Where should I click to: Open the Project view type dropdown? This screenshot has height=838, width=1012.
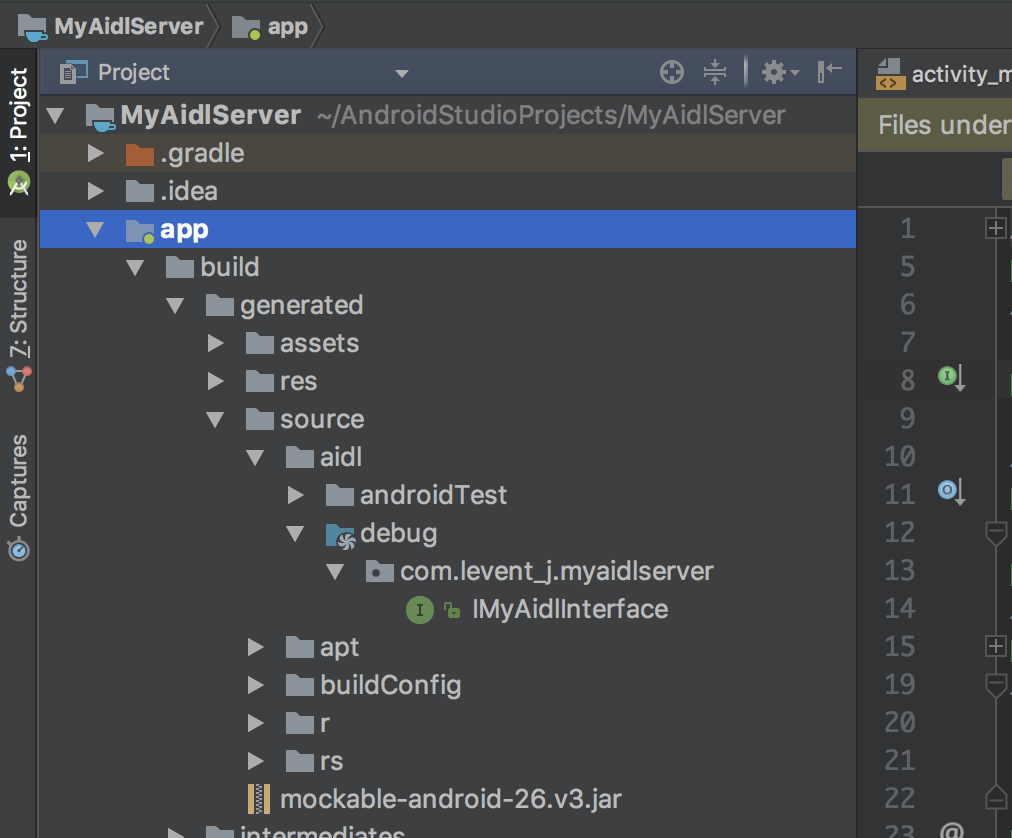point(402,73)
